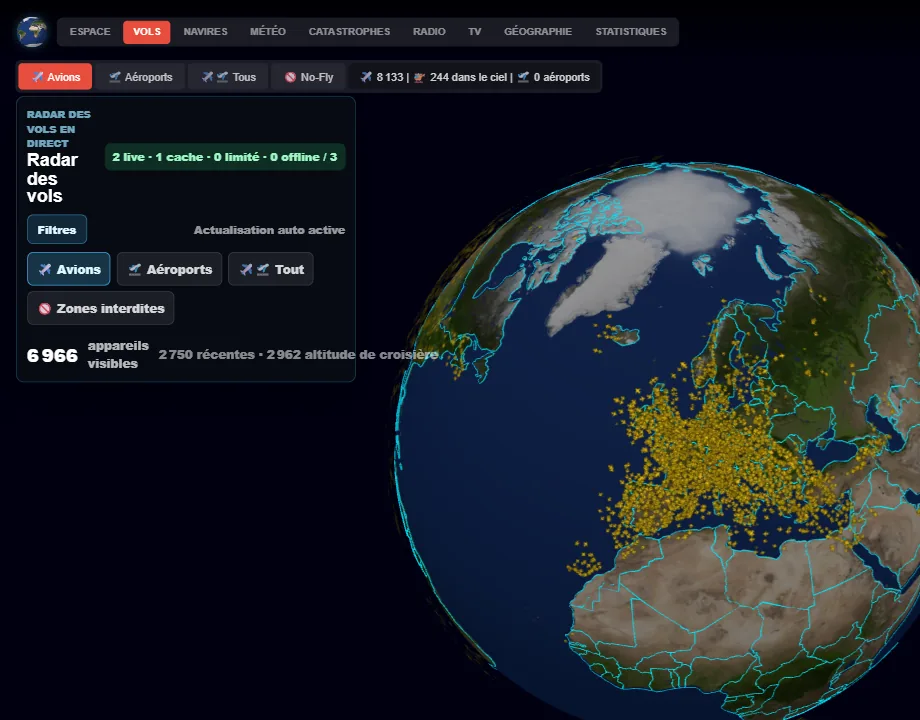Toggle the Zones interdites button
Image resolution: width=920 pixels, height=720 pixels.
pyautogui.click(x=100, y=308)
